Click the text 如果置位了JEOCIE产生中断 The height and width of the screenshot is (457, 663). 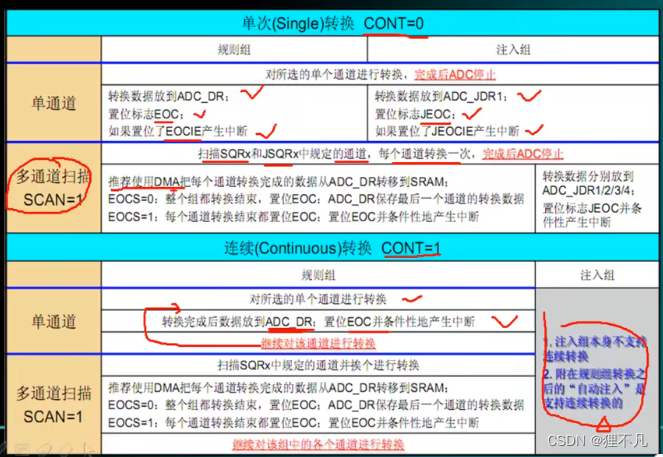click(447, 131)
